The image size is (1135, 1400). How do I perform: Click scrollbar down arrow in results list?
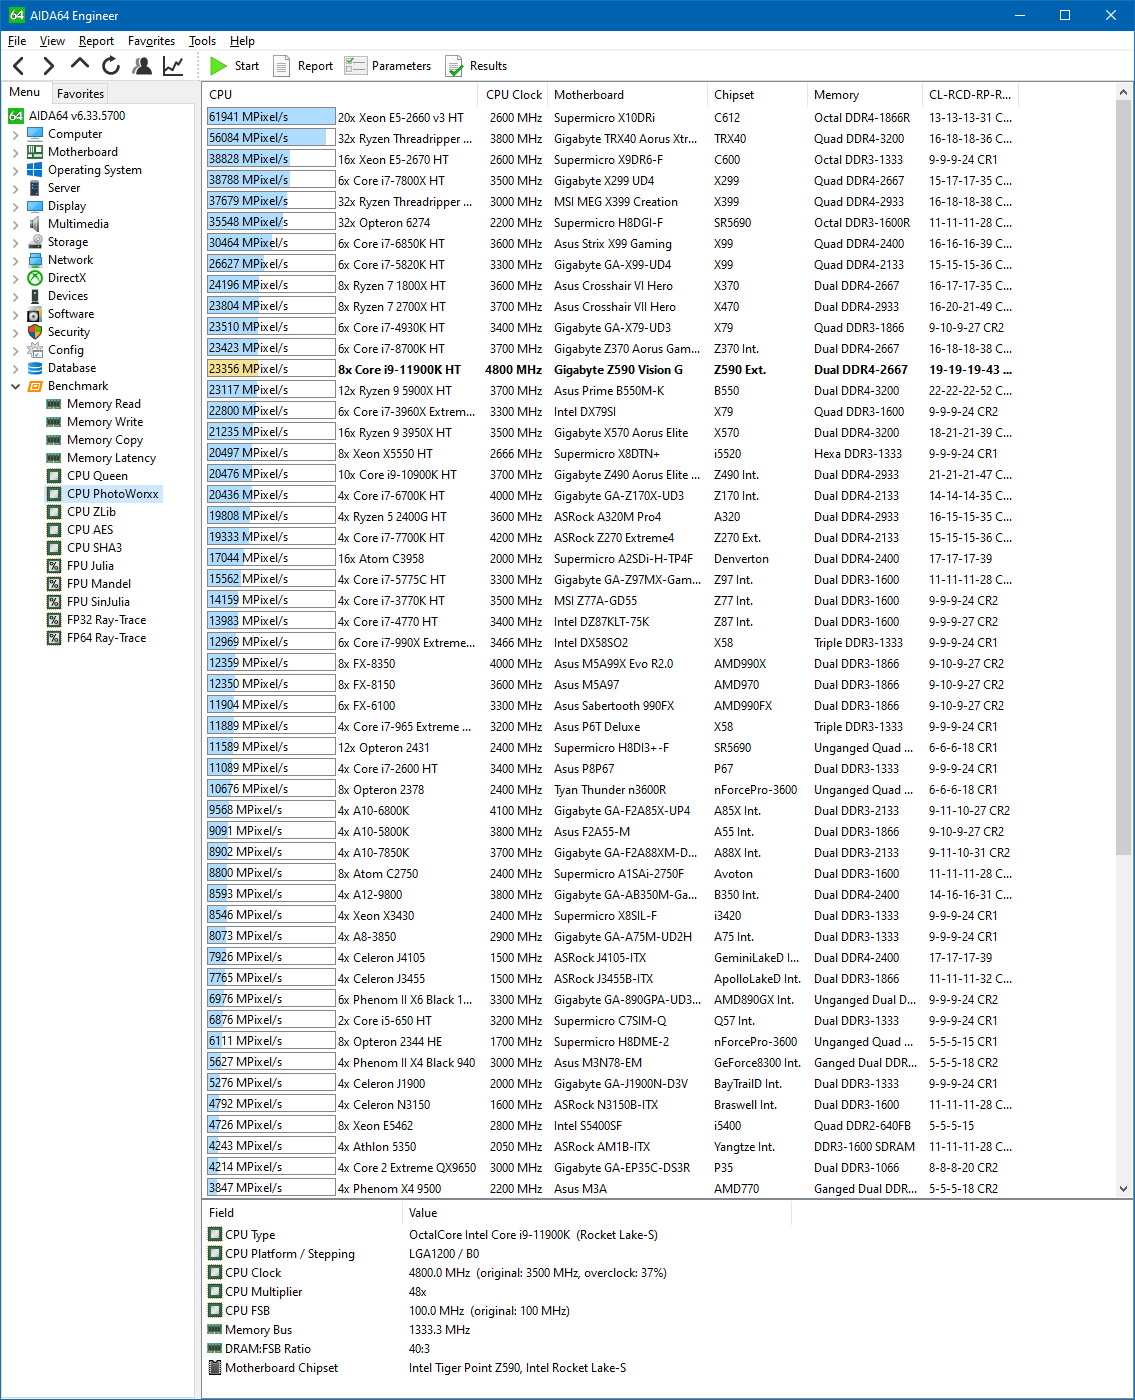point(1123,1189)
